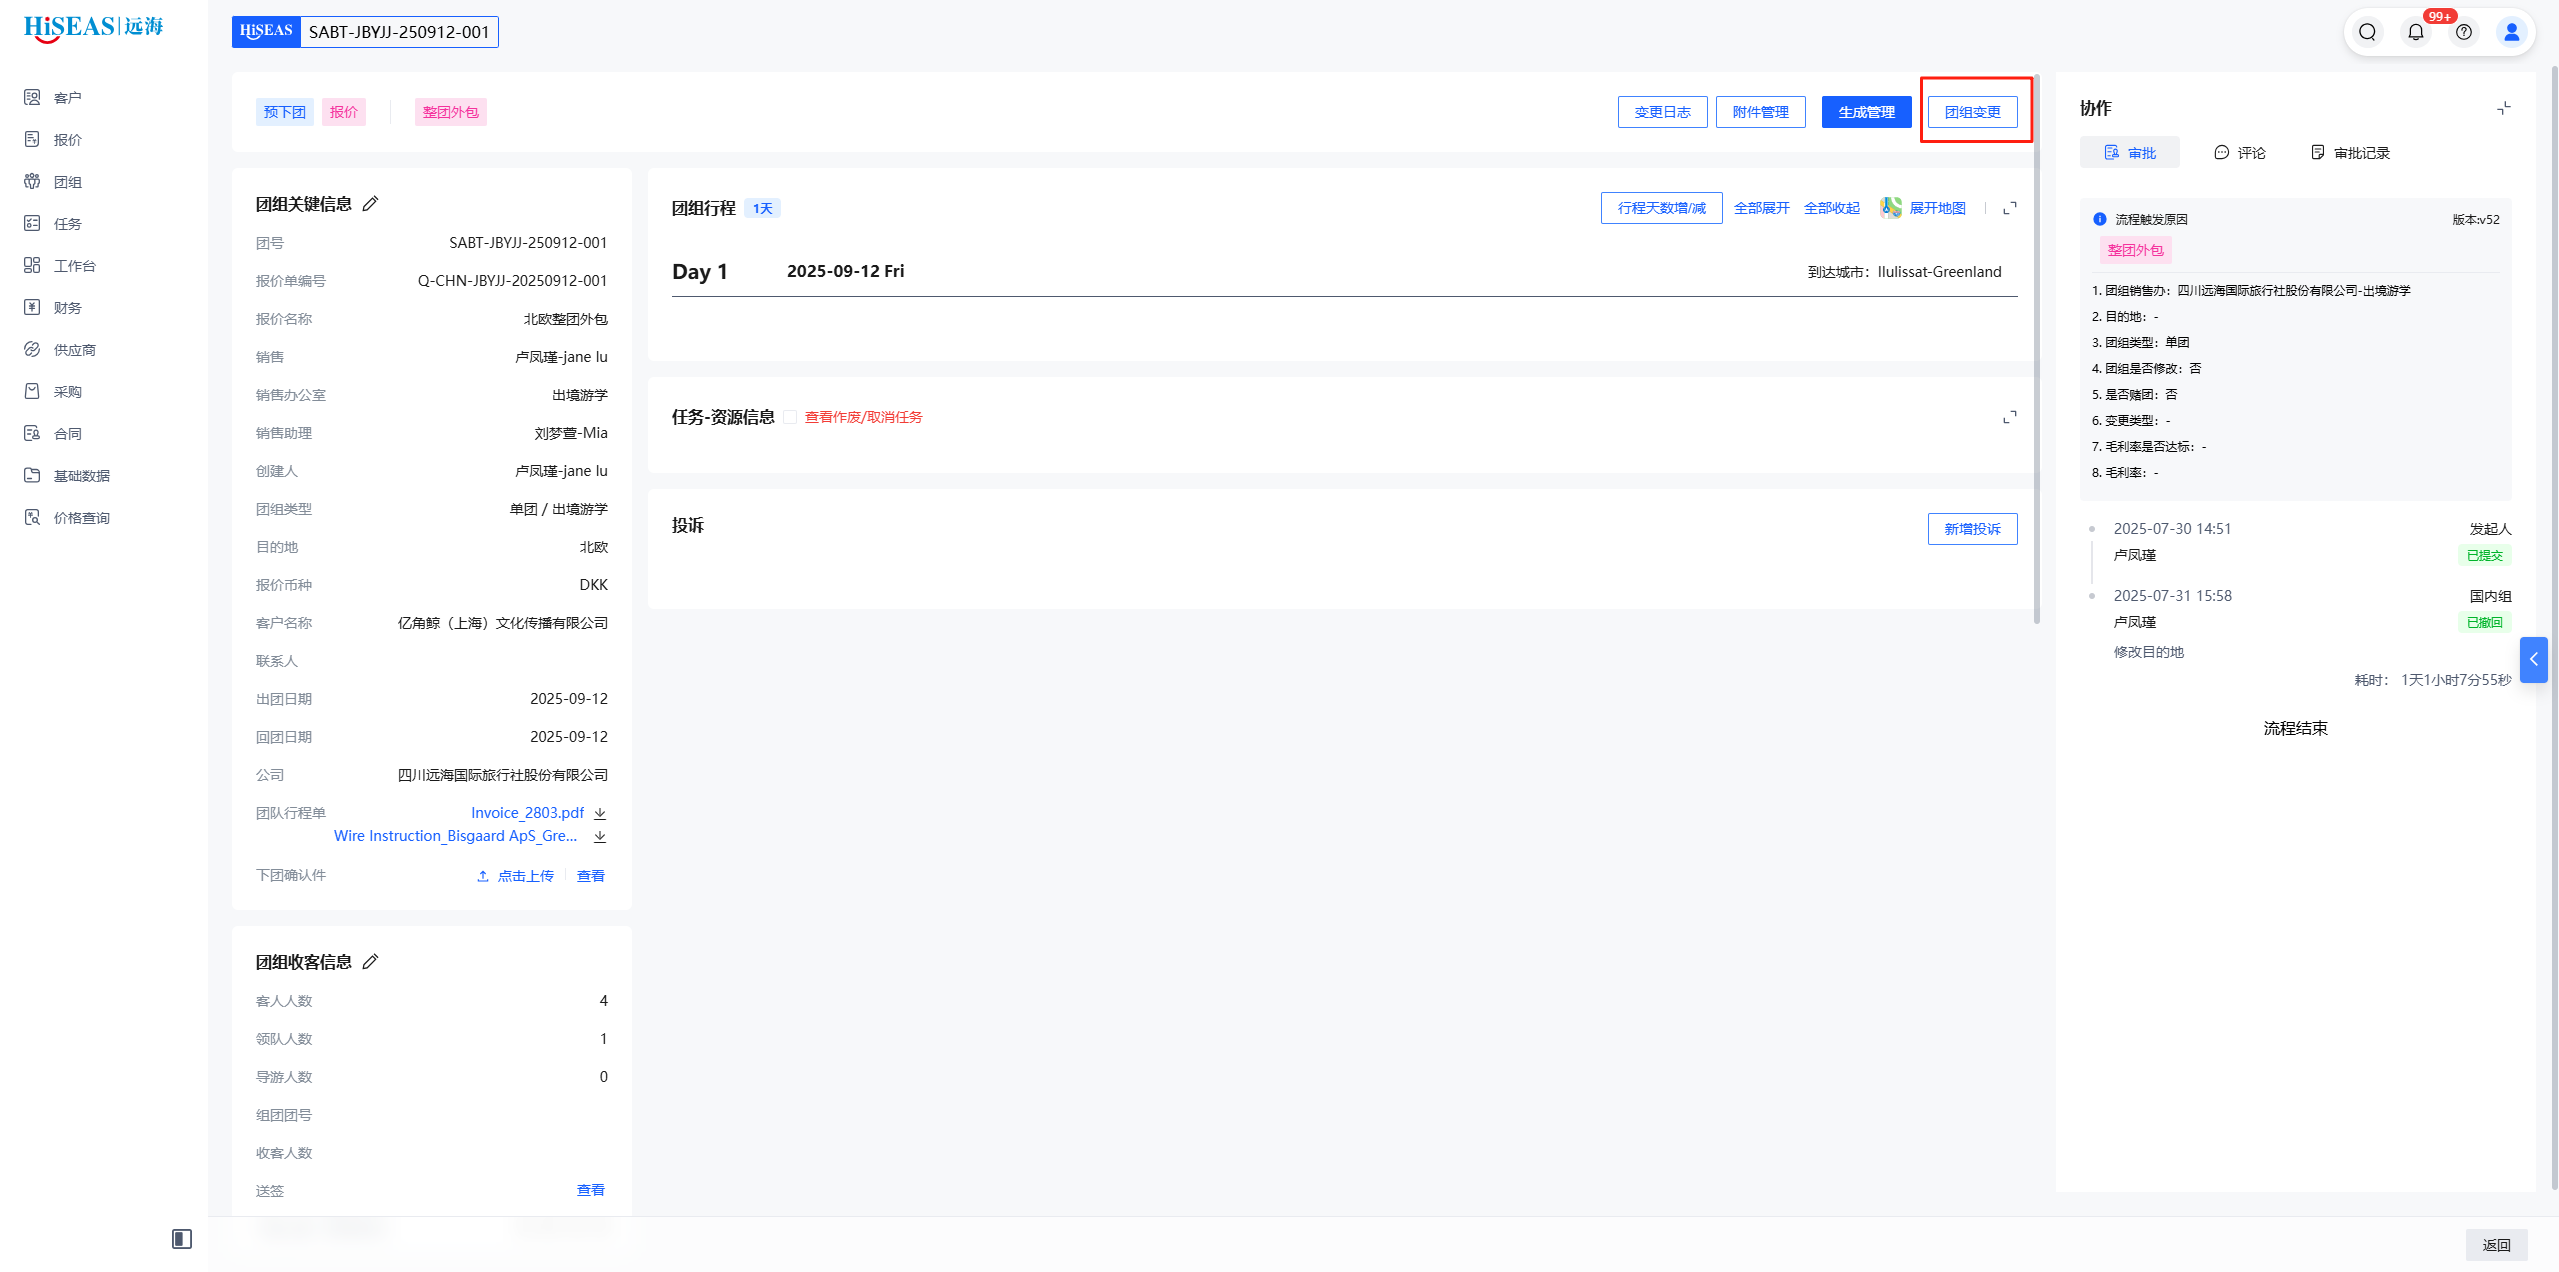The height and width of the screenshot is (1272, 2559).
Task: Edit 团组关键信息 with the pencil icon
Action: [x=370, y=204]
